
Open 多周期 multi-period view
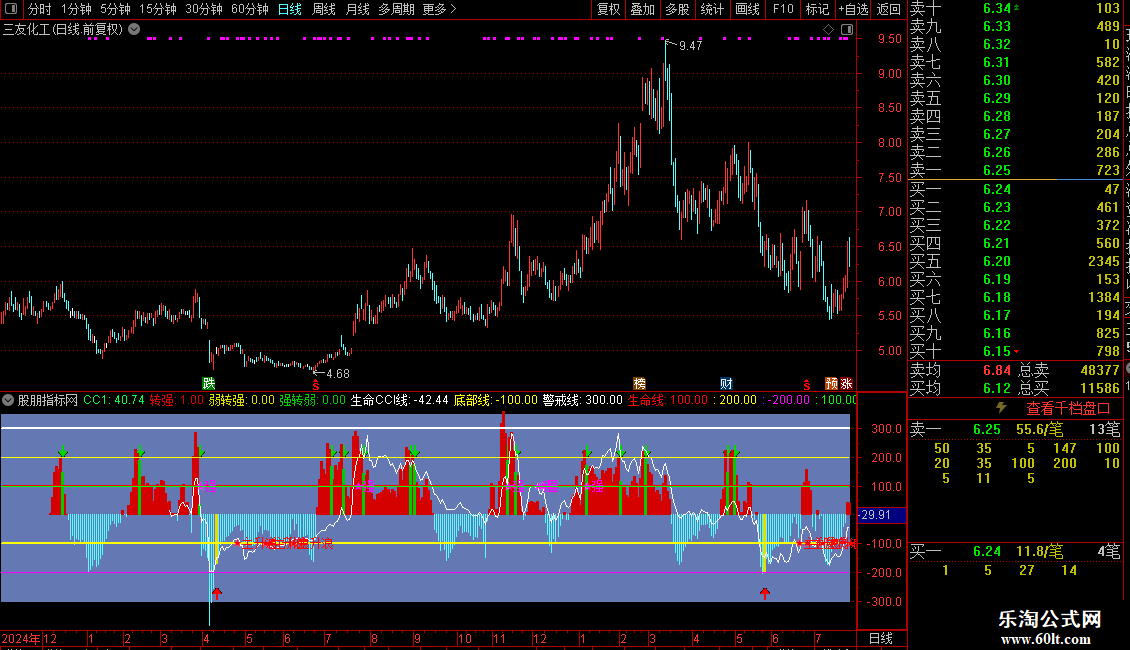click(396, 9)
